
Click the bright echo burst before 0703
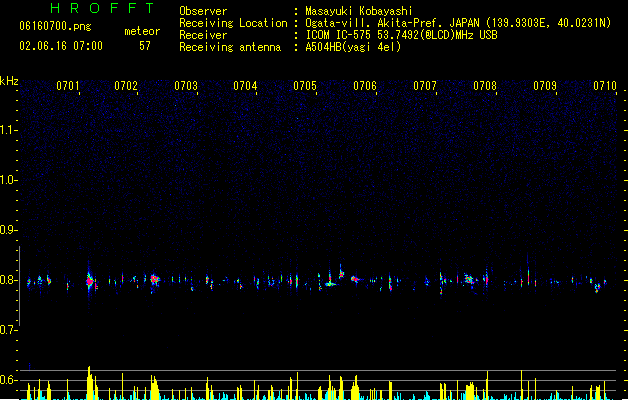point(154,279)
